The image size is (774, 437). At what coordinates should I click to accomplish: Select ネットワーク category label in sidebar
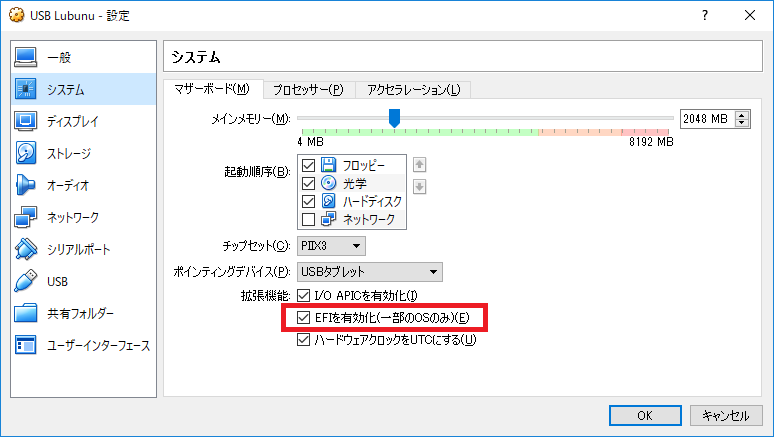(x=73, y=217)
